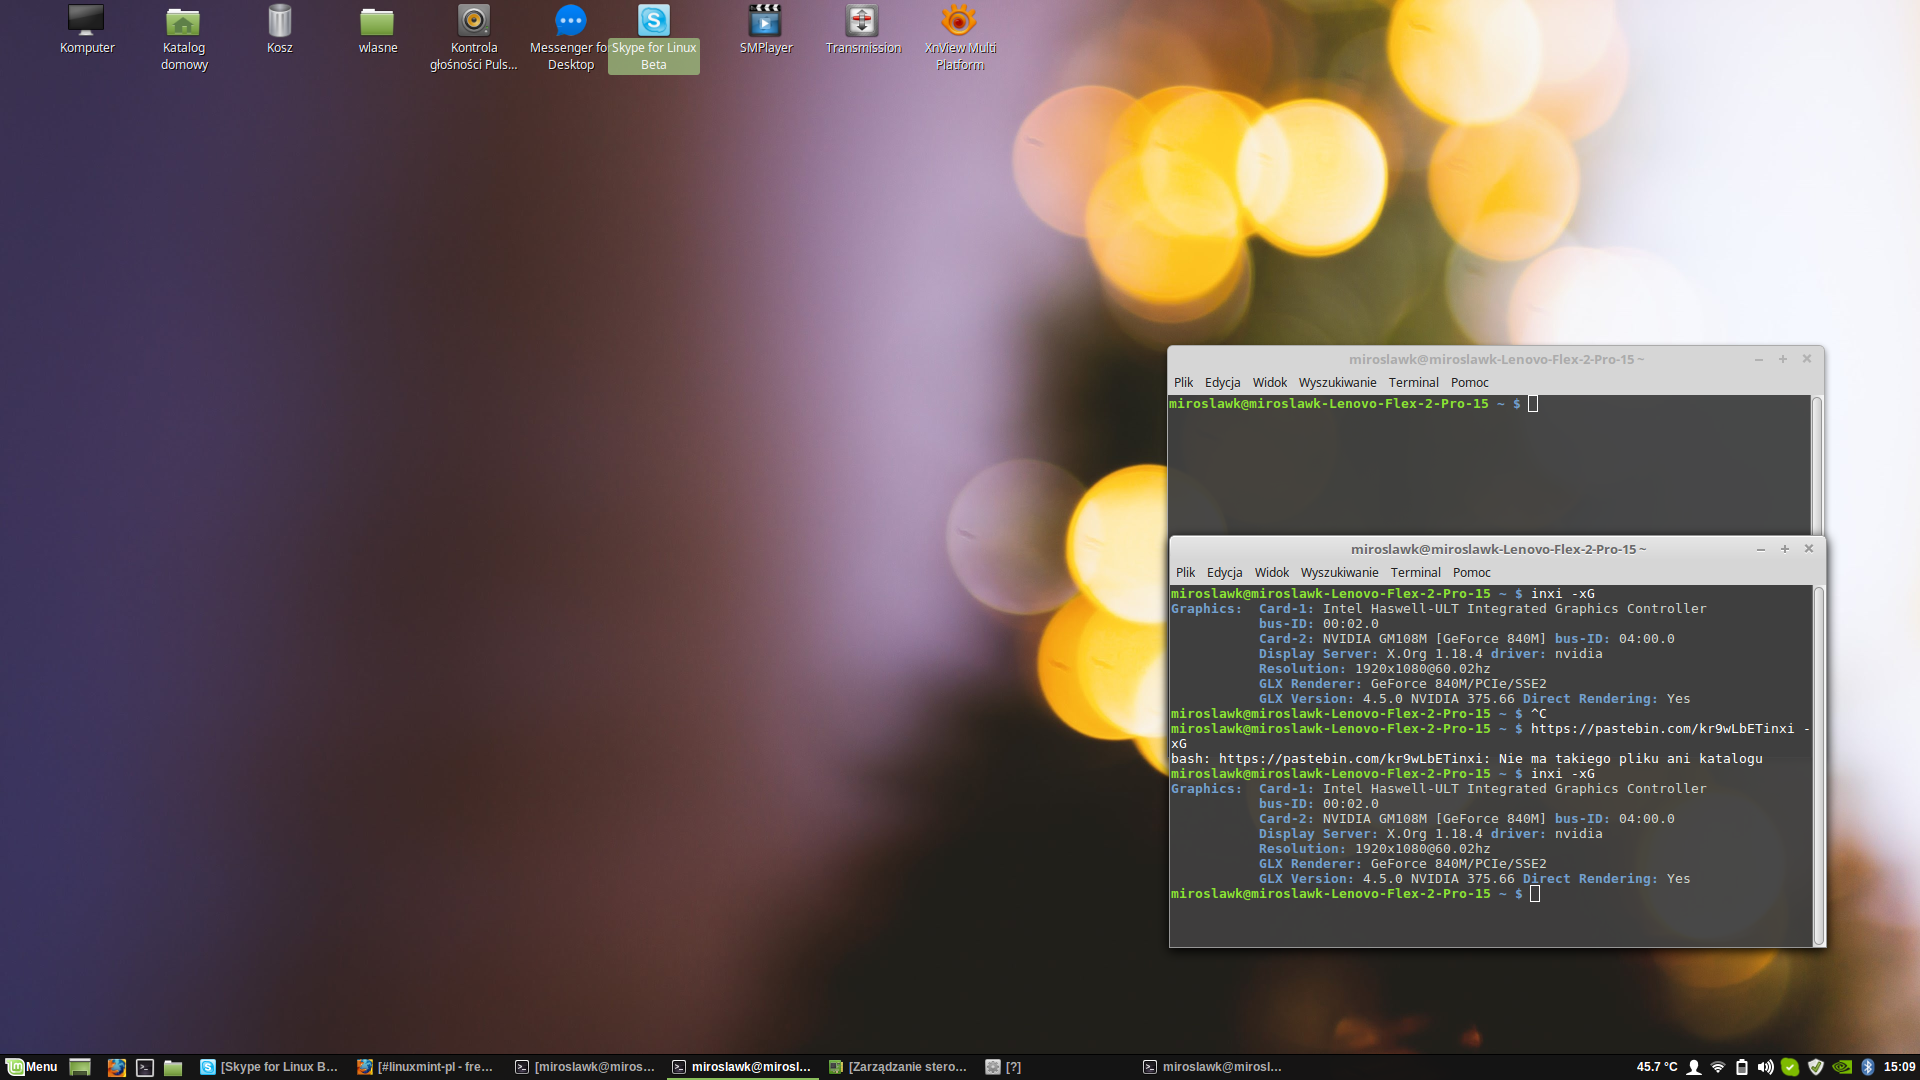Select the Skype for Linux Beta desktop icon
The image size is (1920, 1080).
coord(654,37)
